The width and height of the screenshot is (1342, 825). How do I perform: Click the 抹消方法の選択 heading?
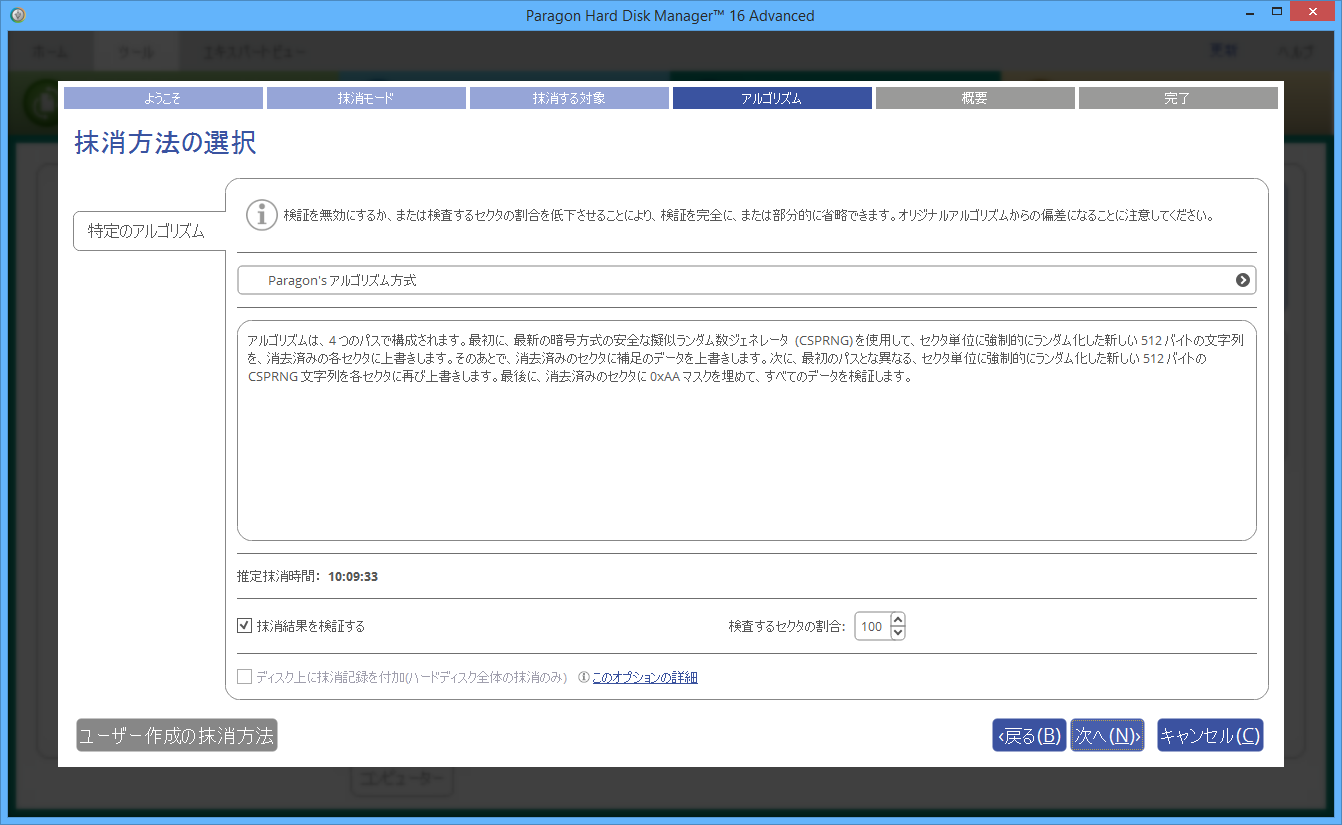pos(165,142)
